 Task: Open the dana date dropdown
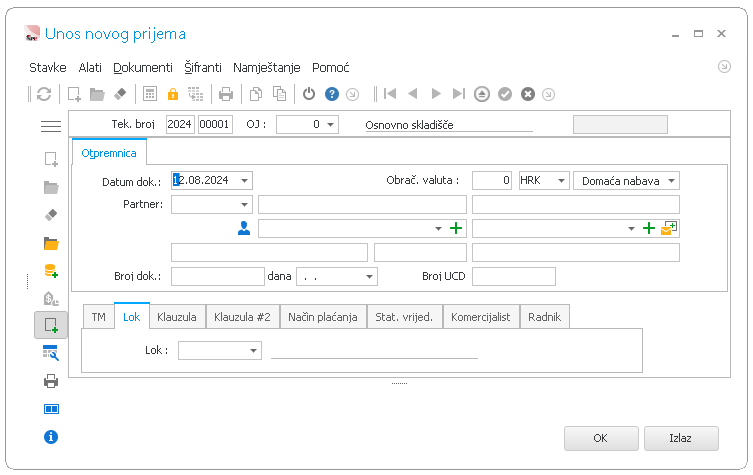(369, 277)
